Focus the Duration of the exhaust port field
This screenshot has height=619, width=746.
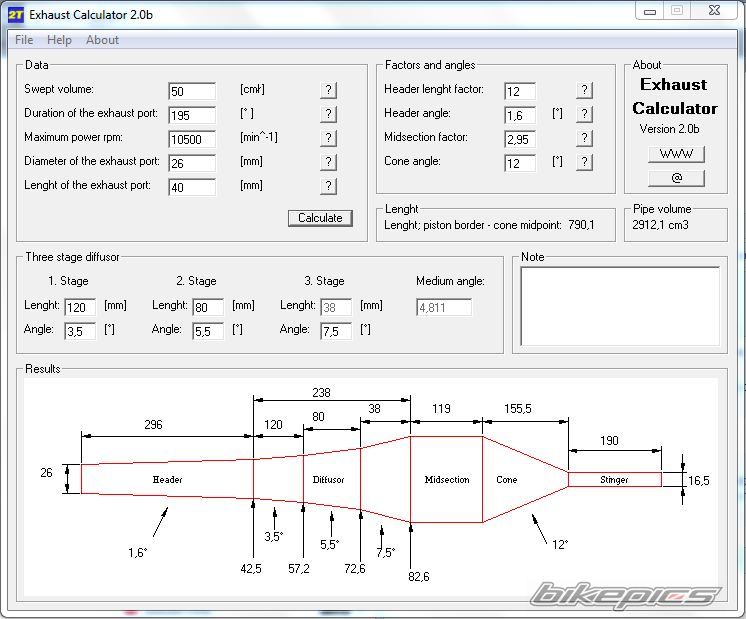point(192,115)
